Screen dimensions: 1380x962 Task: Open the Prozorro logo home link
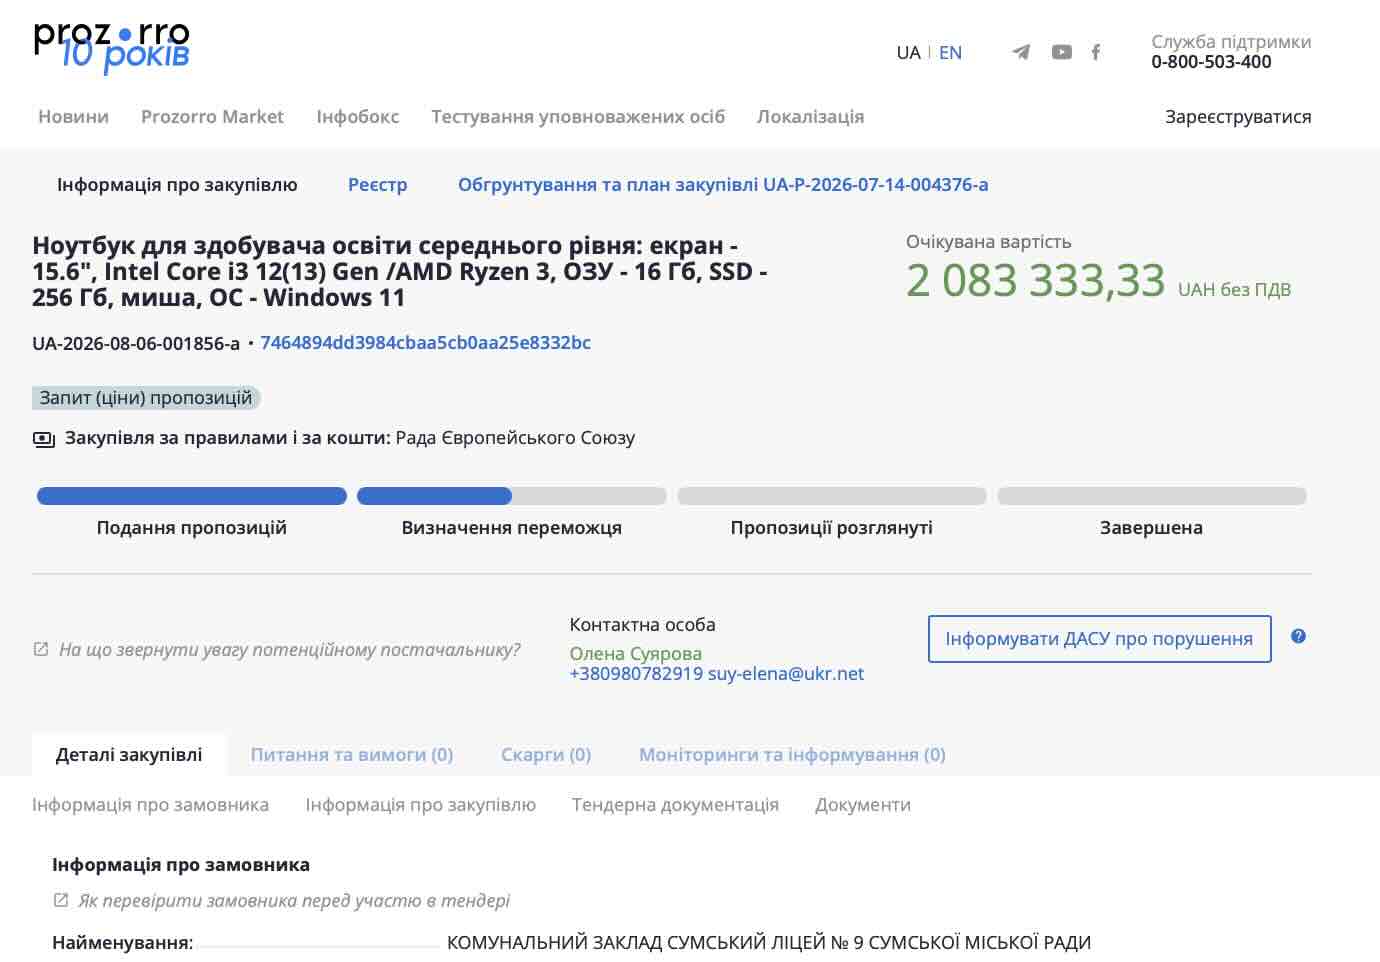point(111,48)
